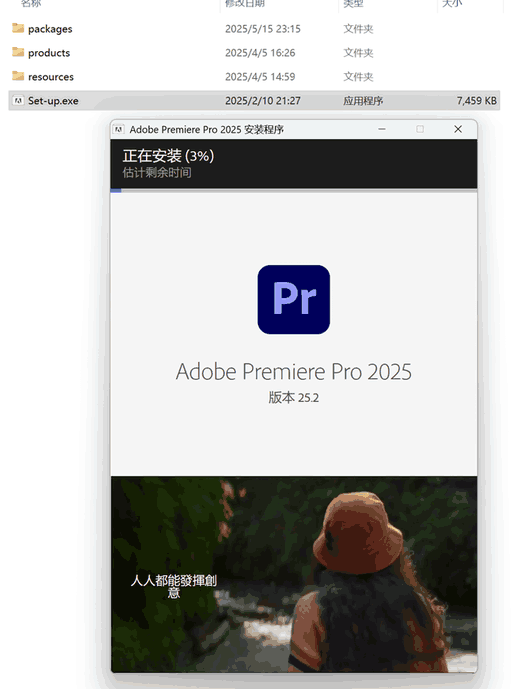Select the resources folder icon
Viewport: 519px width, 689px height.
tap(18, 76)
